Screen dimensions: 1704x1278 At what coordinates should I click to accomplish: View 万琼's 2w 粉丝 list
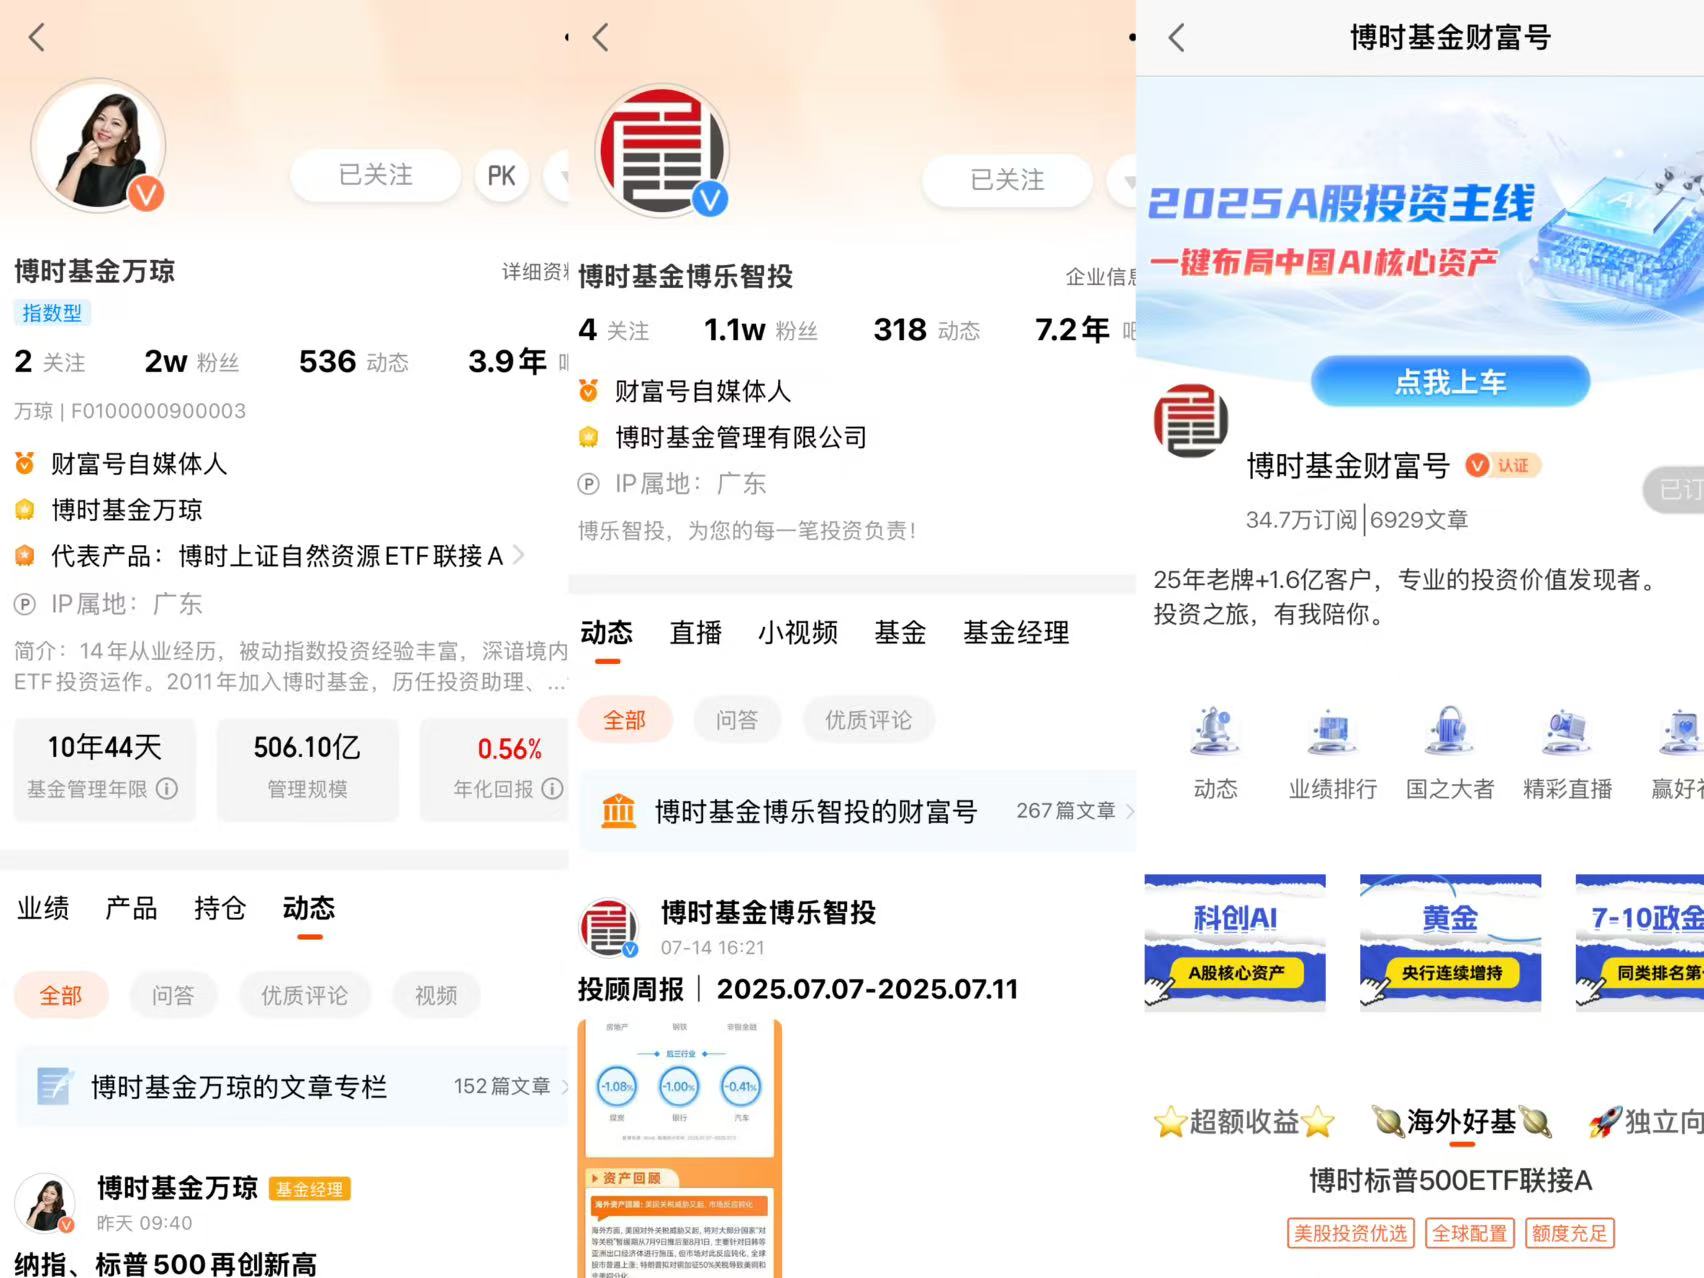pyautogui.click(x=191, y=361)
